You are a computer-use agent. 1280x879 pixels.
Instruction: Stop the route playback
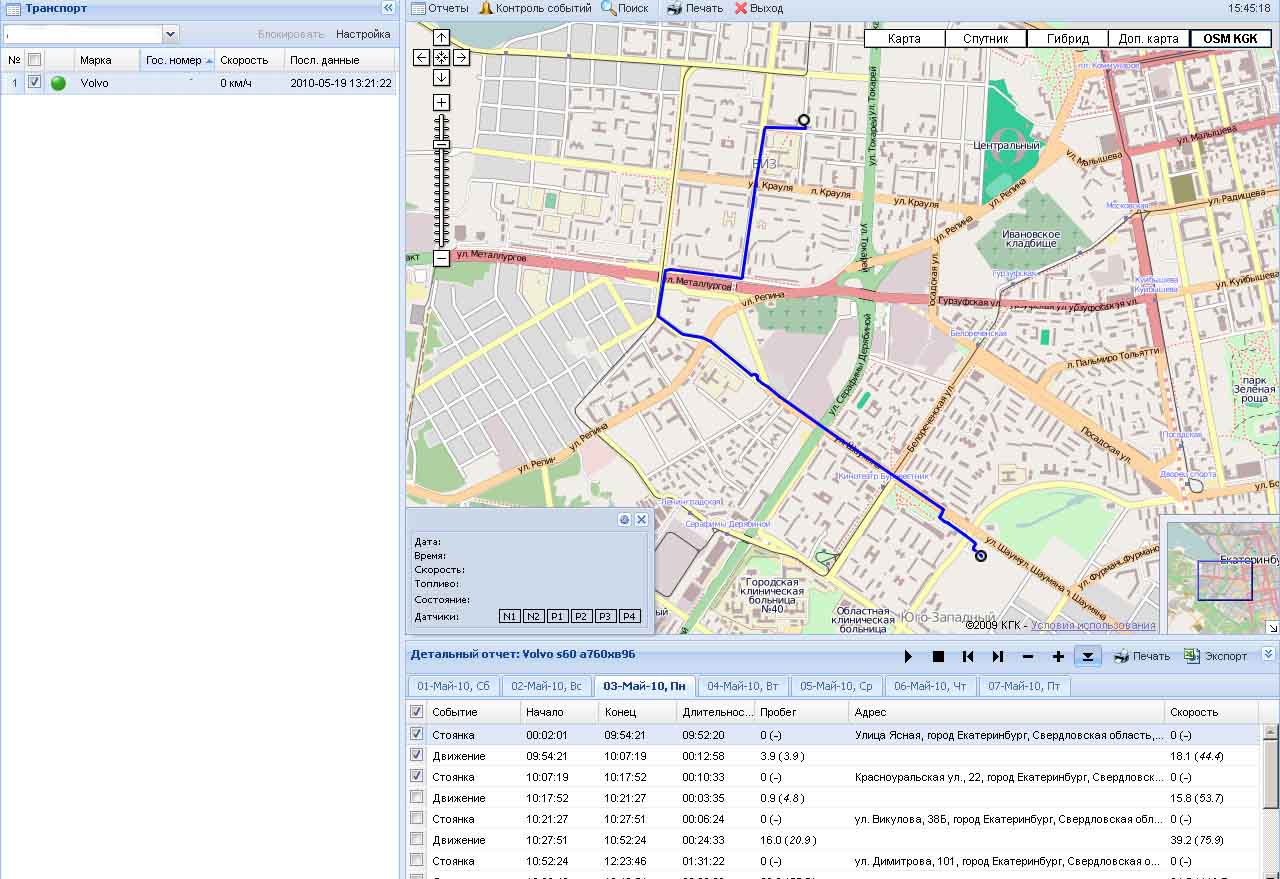(x=938, y=657)
